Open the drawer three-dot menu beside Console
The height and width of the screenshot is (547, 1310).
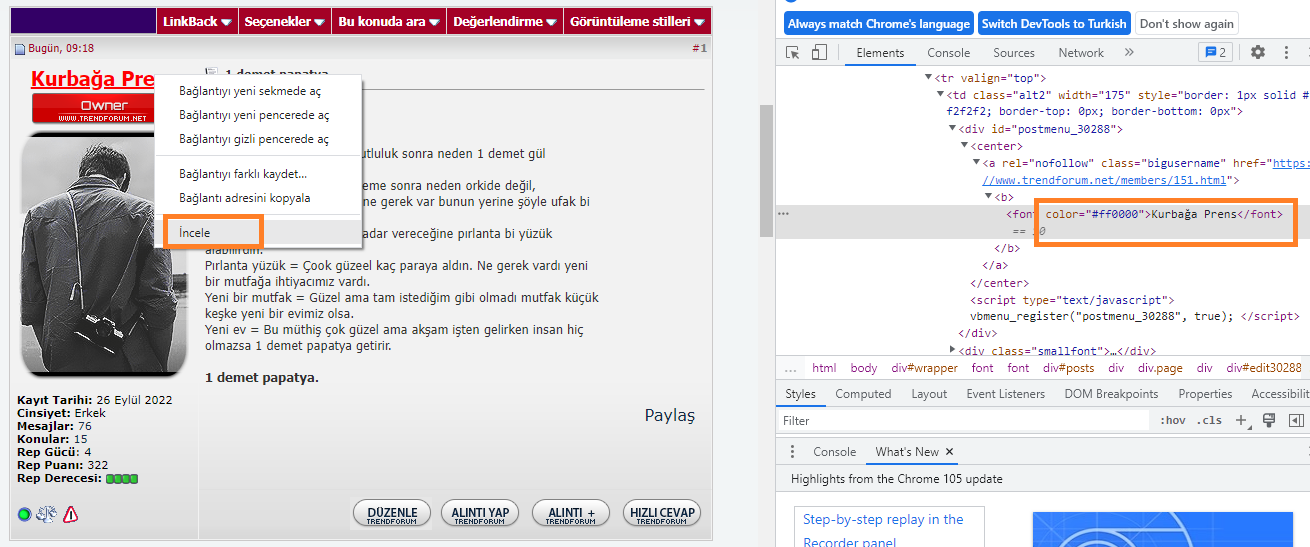tap(793, 452)
